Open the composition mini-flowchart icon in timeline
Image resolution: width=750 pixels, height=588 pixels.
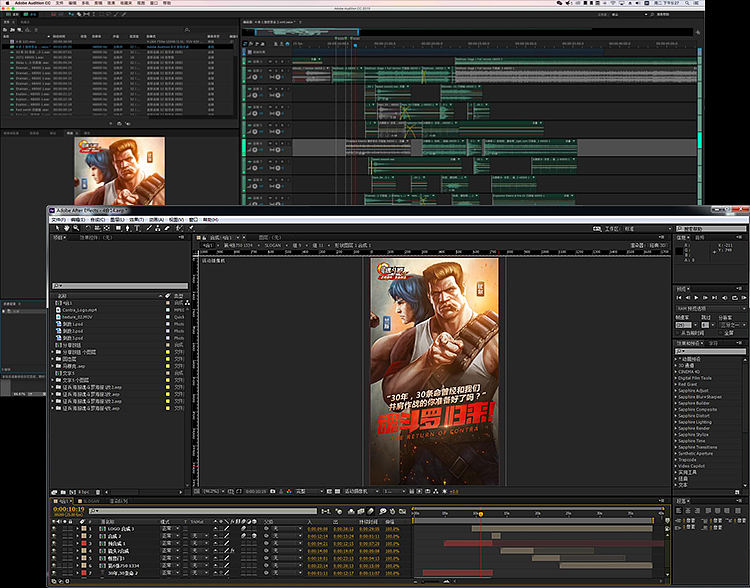(326, 511)
